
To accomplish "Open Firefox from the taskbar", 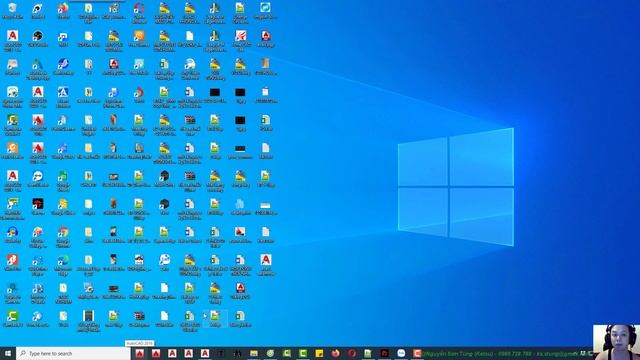I will (x=336, y=353).
